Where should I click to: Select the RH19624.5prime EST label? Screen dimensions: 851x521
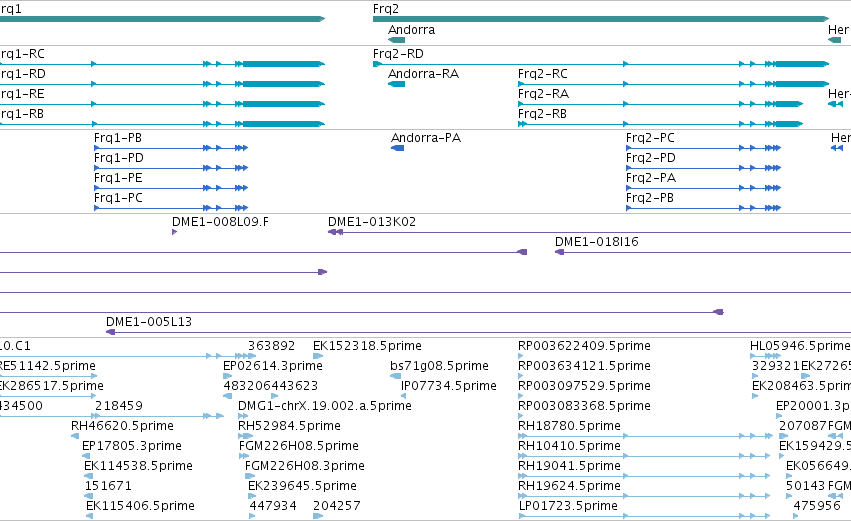click(x=569, y=486)
